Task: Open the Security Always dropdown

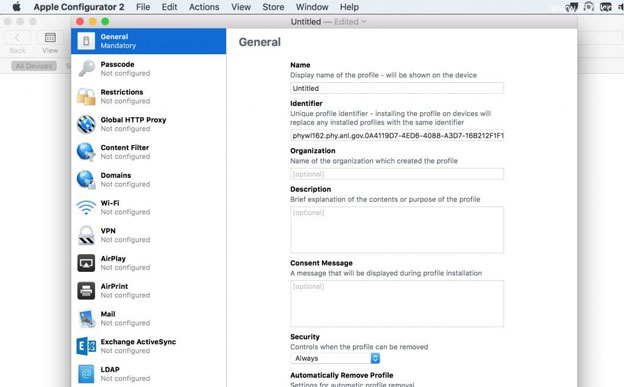Action: pos(335,358)
